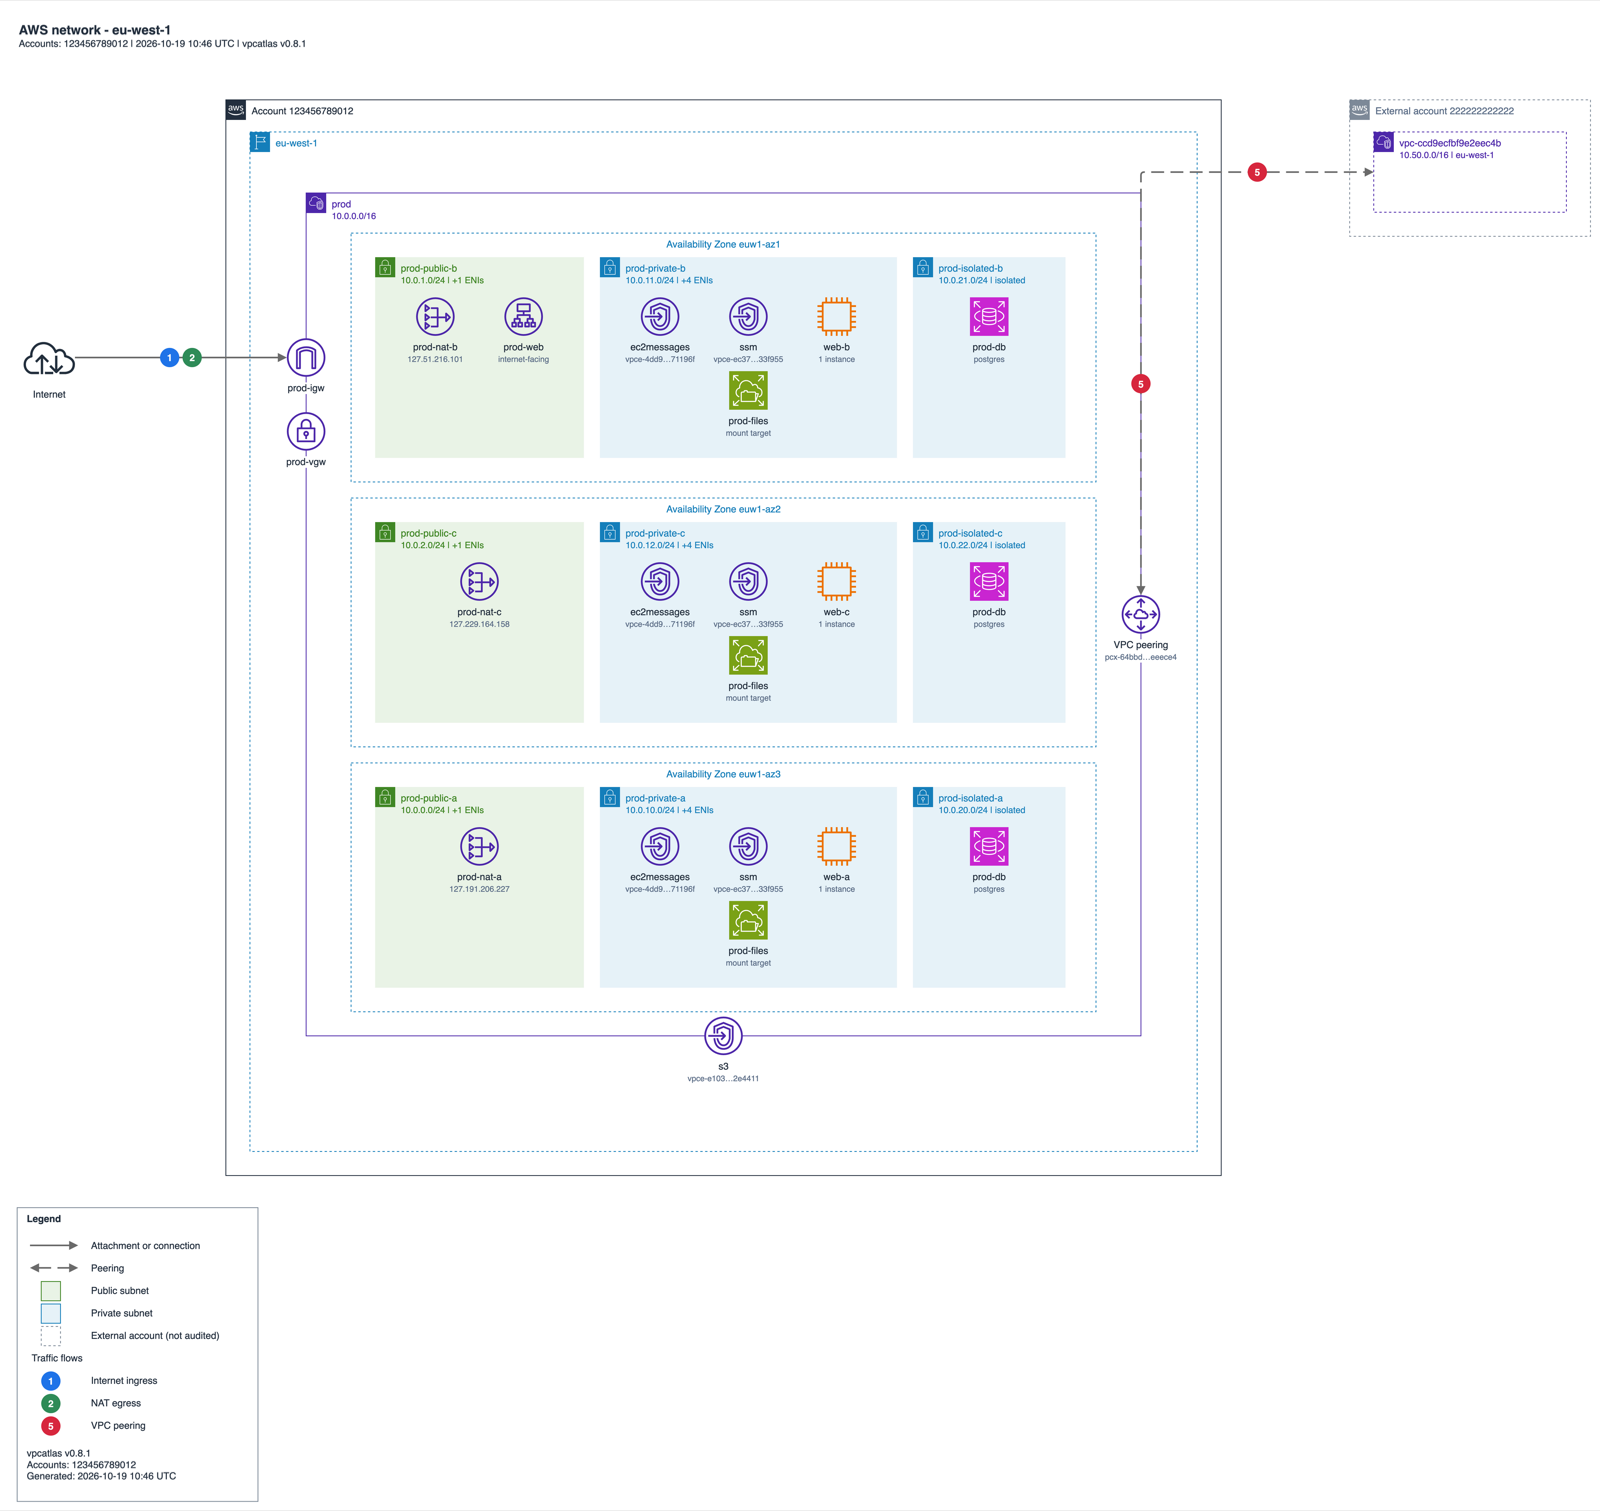The height and width of the screenshot is (1511, 1600).
Task: Select ssm endpoint icon in prod-private-a
Action: tap(748, 847)
